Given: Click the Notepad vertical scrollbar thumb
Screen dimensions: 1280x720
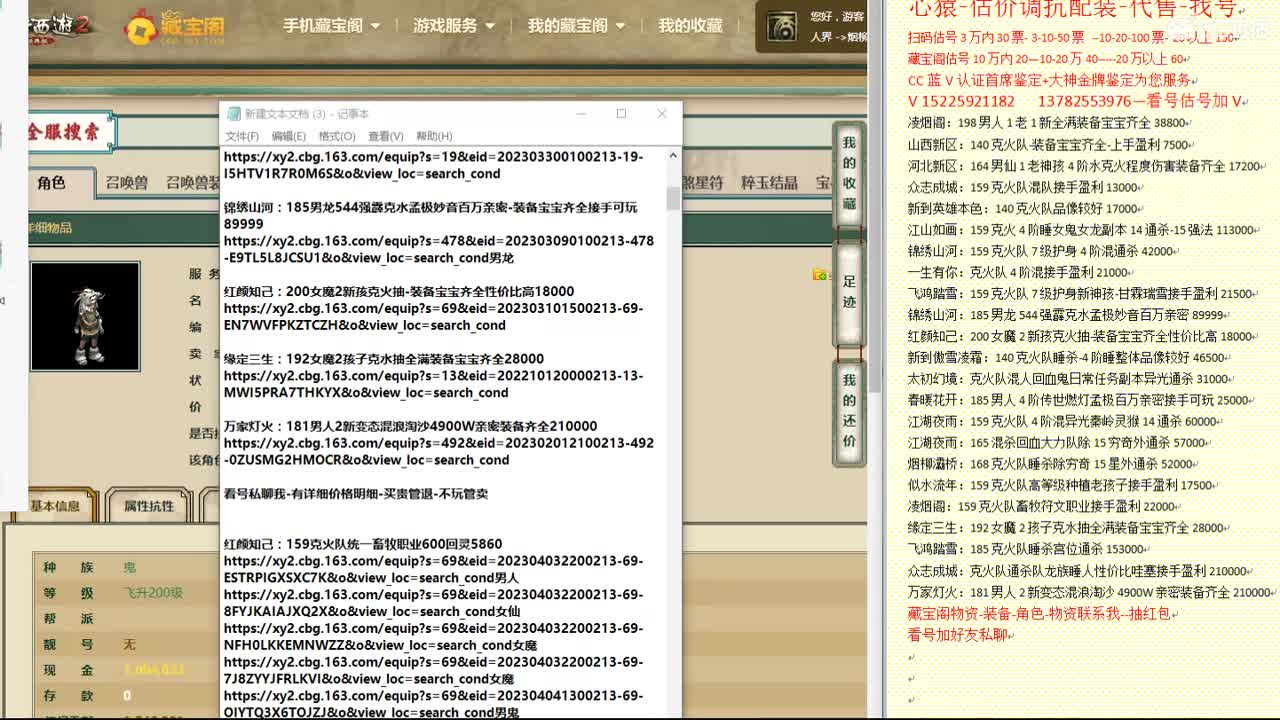Looking at the screenshot, I should point(673,197).
